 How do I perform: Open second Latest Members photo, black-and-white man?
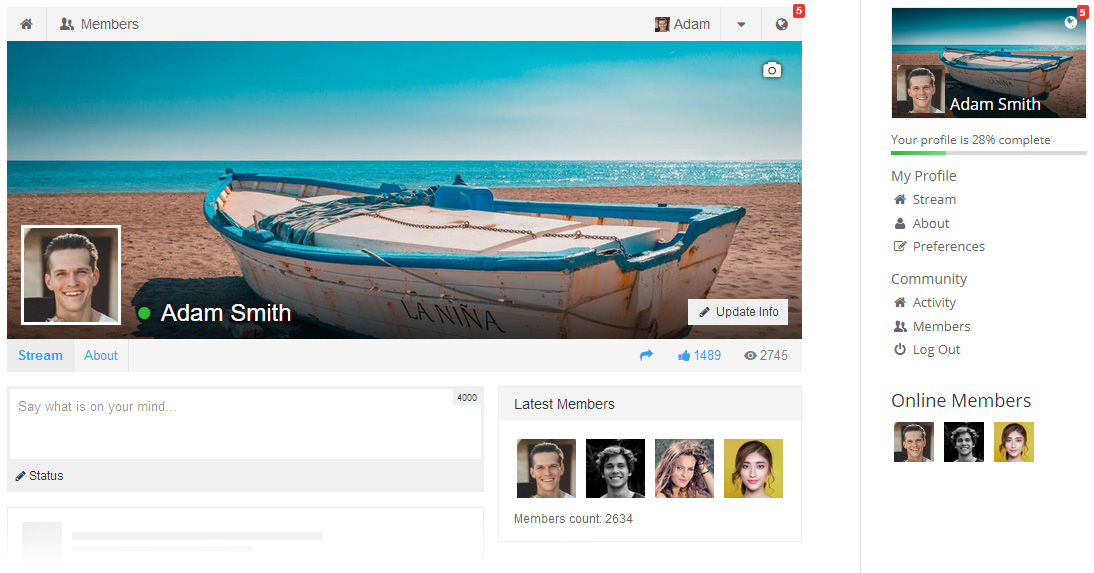(x=615, y=468)
